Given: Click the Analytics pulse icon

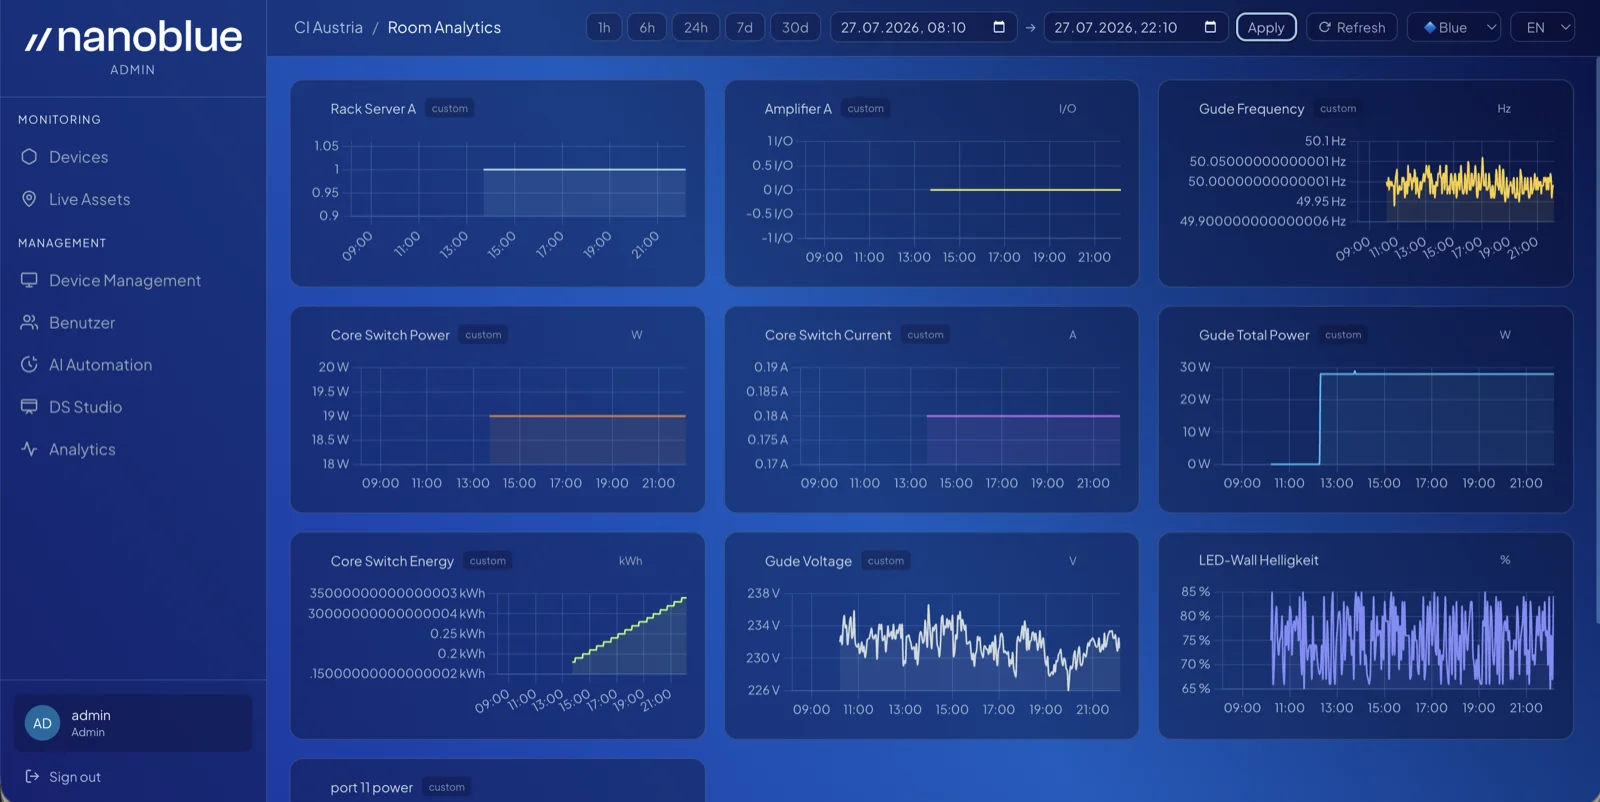Looking at the screenshot, I should [29, 449].
